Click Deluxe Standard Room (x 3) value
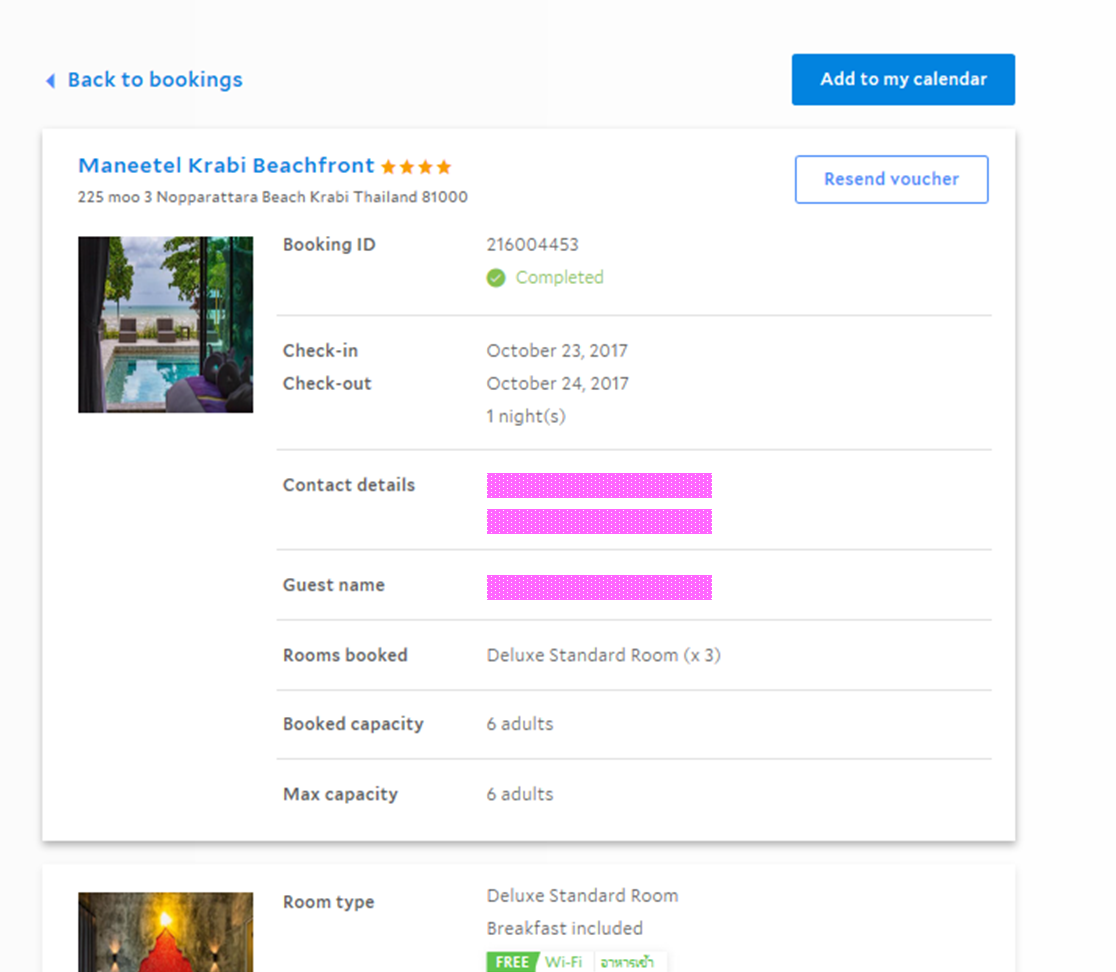The image size is (1116, 972). [604, 655]
